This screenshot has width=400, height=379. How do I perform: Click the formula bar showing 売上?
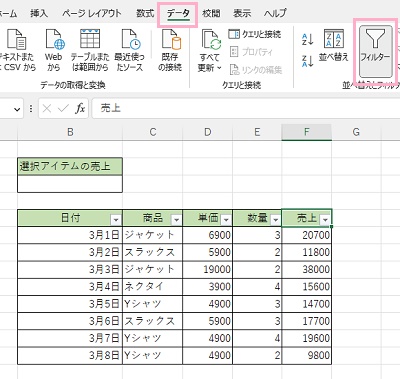pyautogui.click(x=246, y=108)
